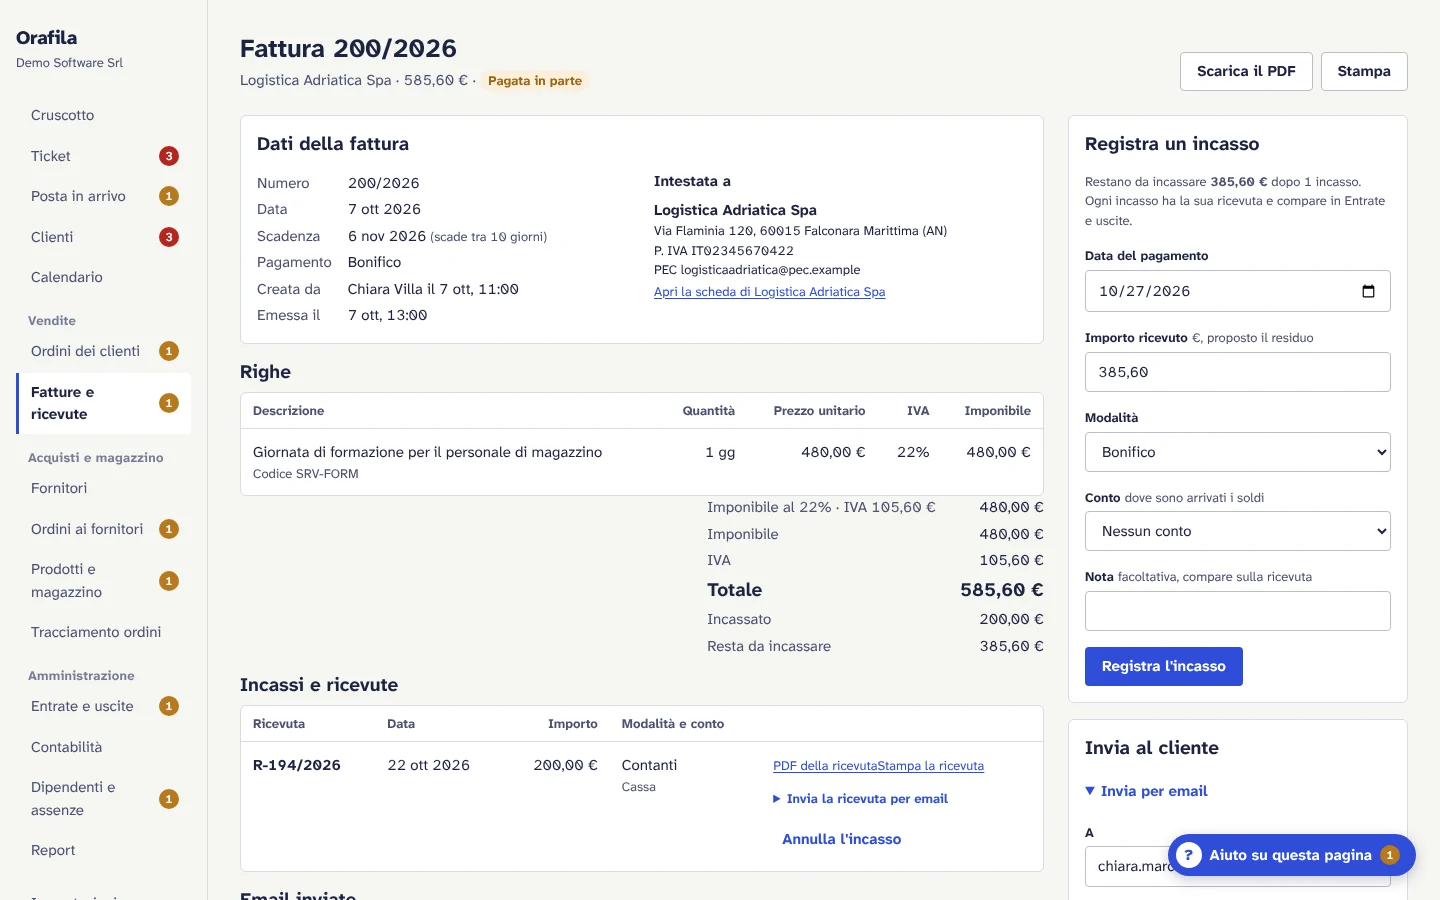
Task: Select Fatture e ricevute in sidebar
Action: pyautogui.click(x=103, y=403)
